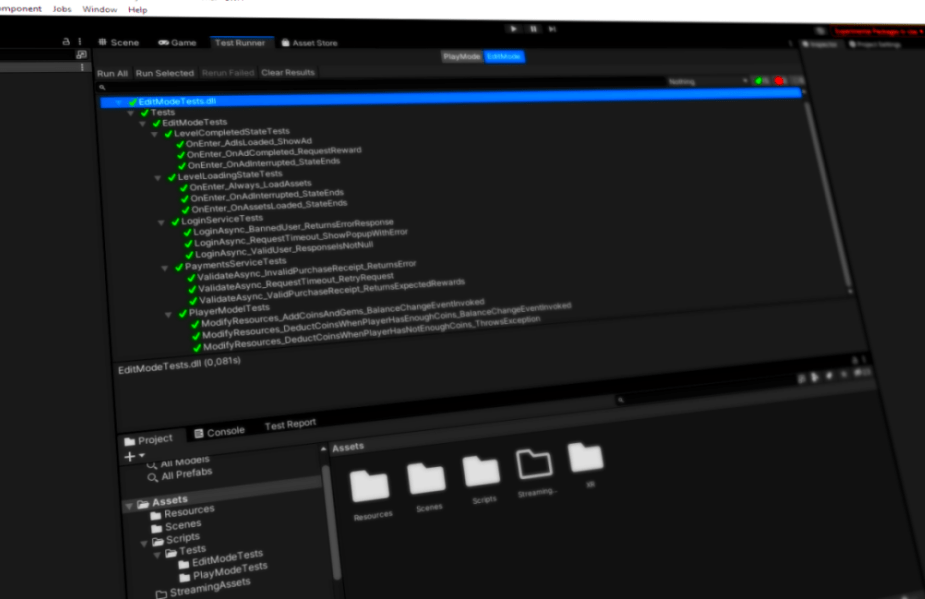The height and width of the screenshot is (599, 925).
Task: Open the Window menu
Action: tap(99, 9)
